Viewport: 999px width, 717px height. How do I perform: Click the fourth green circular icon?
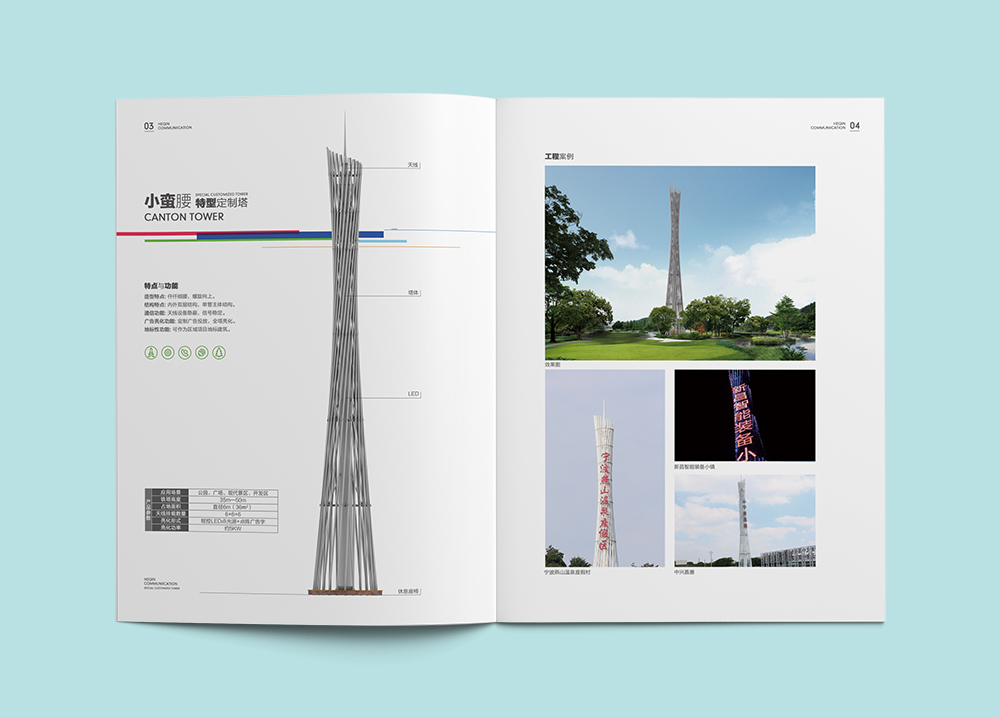click(x=202, y=352)
